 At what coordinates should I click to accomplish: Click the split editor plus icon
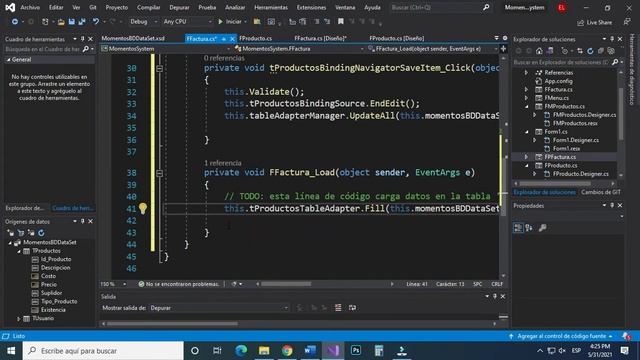(x=503, y=49)
